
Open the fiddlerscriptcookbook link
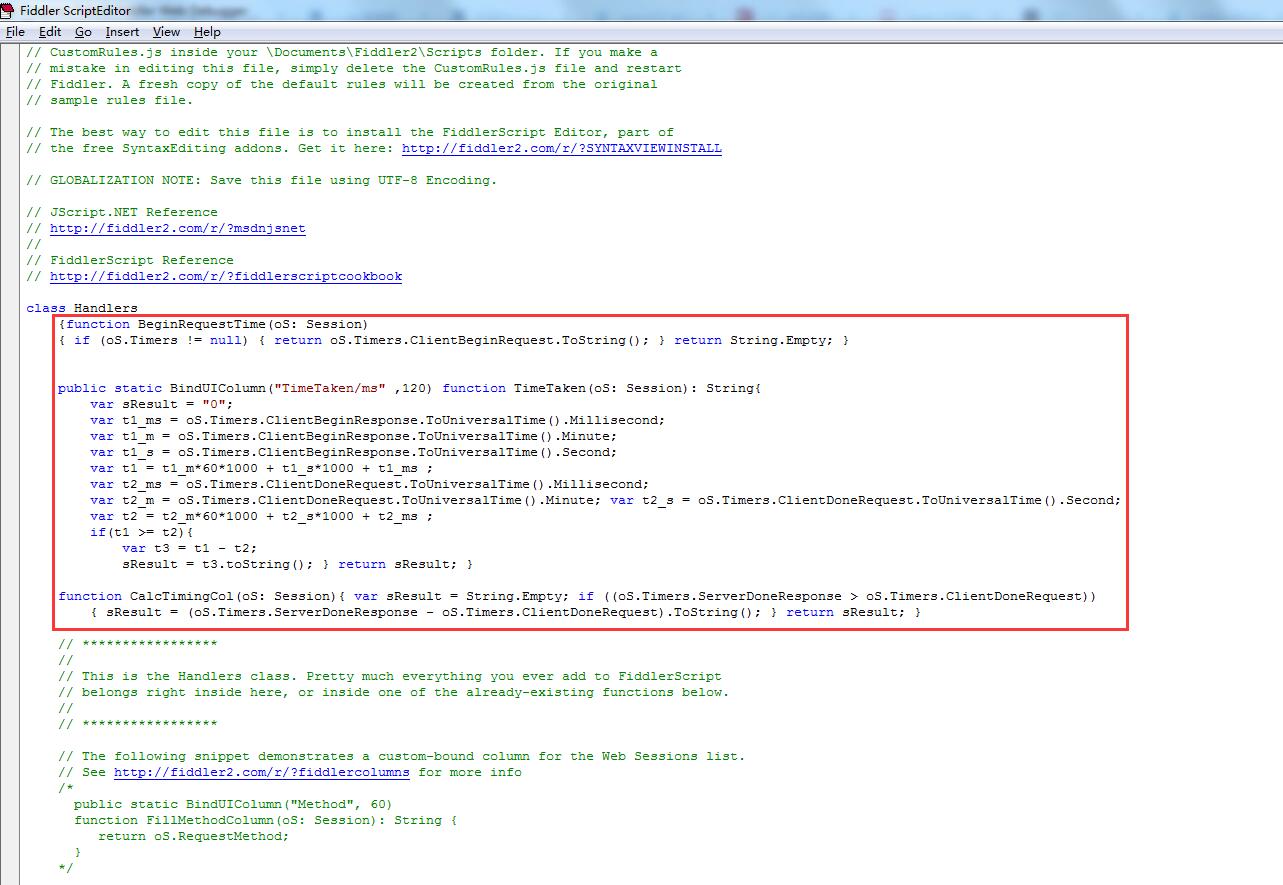click(x=226, y=276)
